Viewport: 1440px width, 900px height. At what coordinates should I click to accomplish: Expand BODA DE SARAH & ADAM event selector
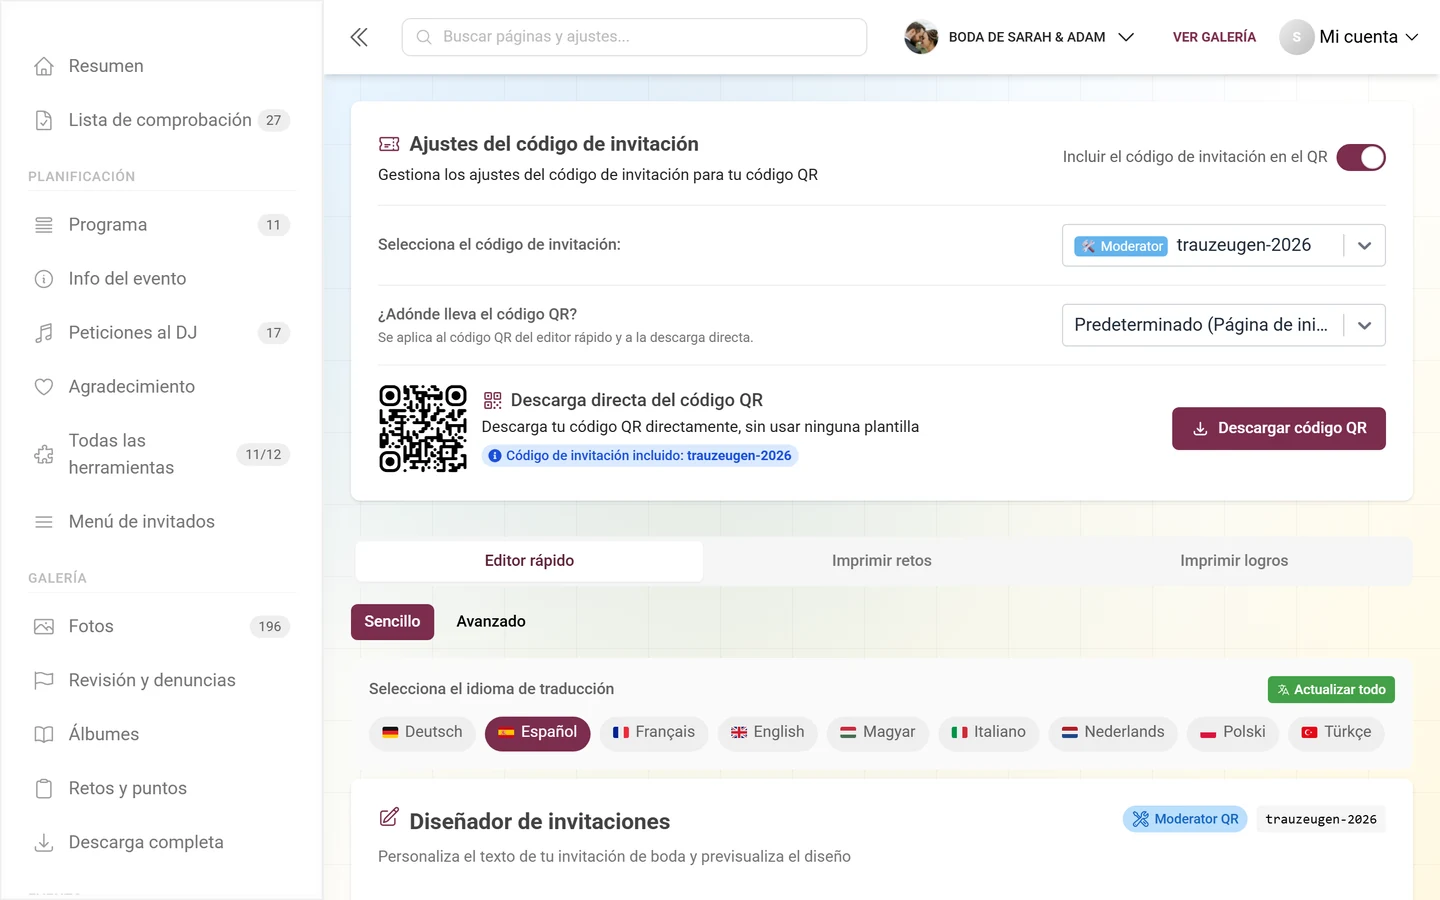(1020, 37)
